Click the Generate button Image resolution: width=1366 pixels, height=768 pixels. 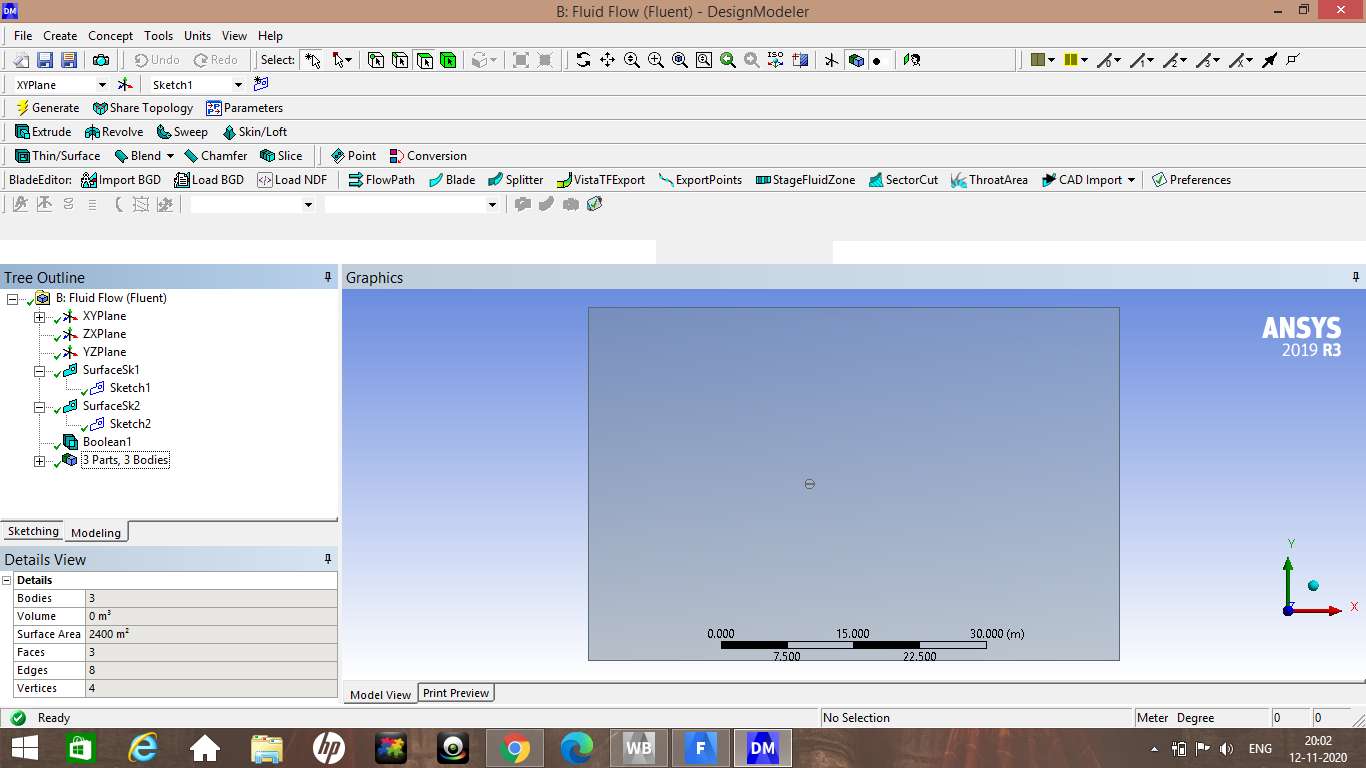(47, 108)
